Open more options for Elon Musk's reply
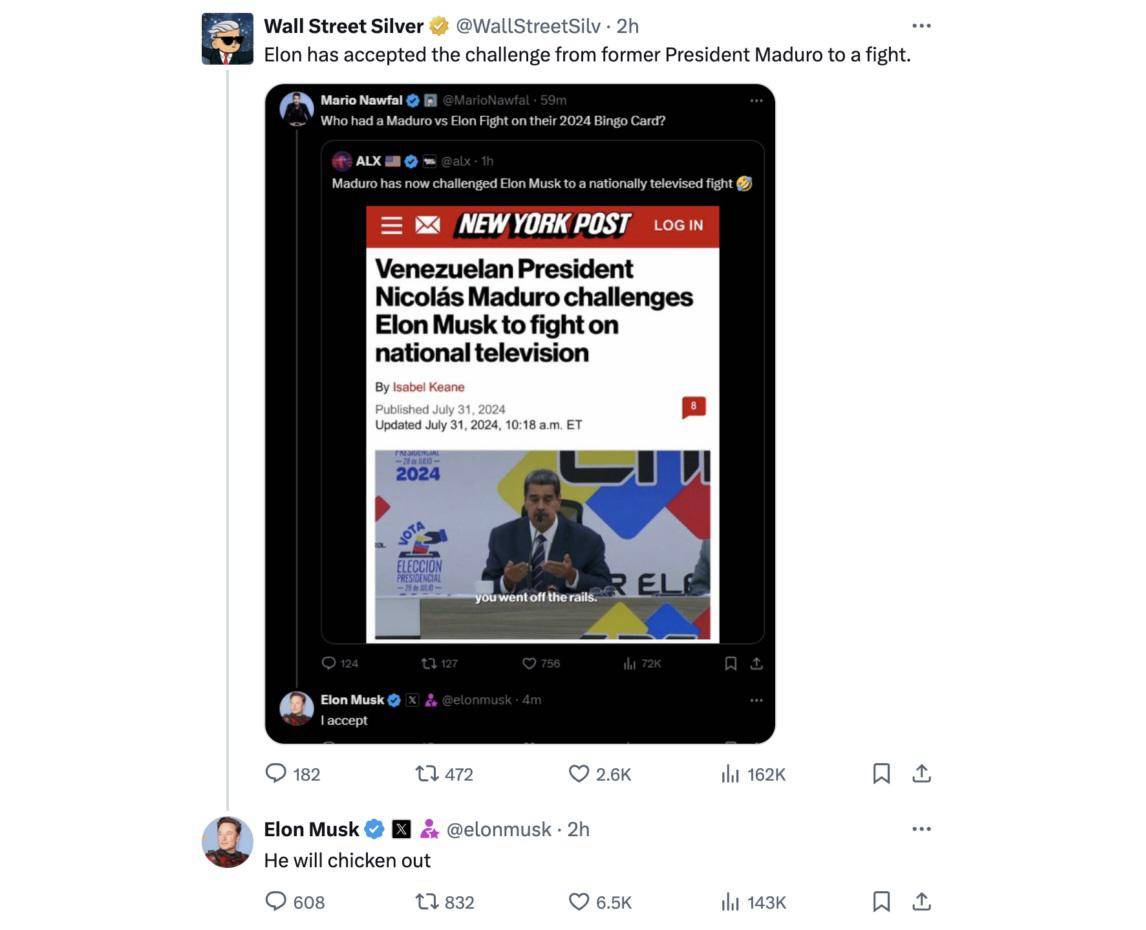This screenshot has width=1146, height=930. point(922,829)
